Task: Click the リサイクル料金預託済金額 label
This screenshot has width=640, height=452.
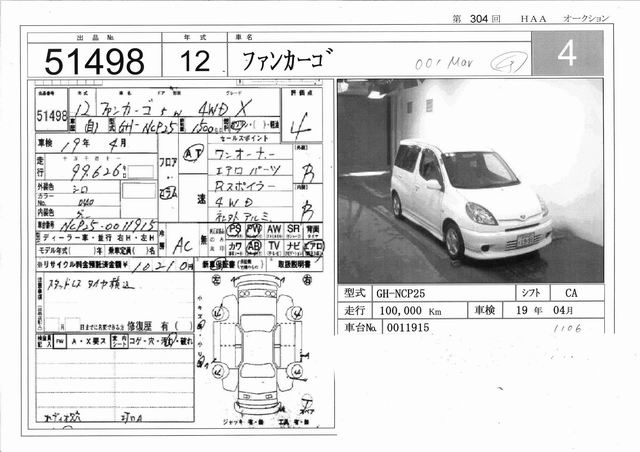Action: coord(83,265)
